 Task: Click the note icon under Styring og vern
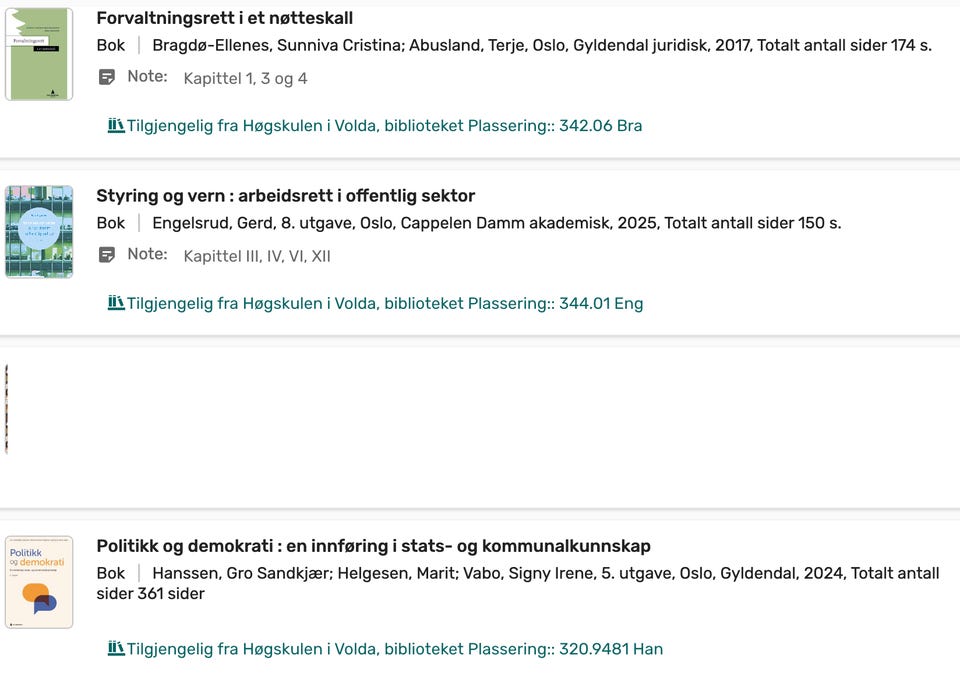107,255
